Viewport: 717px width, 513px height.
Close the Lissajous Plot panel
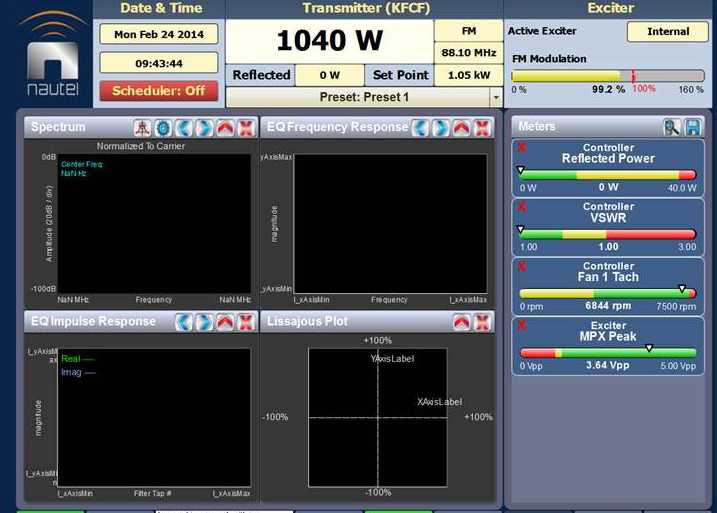pyautogui.click(x=482, y=321)
